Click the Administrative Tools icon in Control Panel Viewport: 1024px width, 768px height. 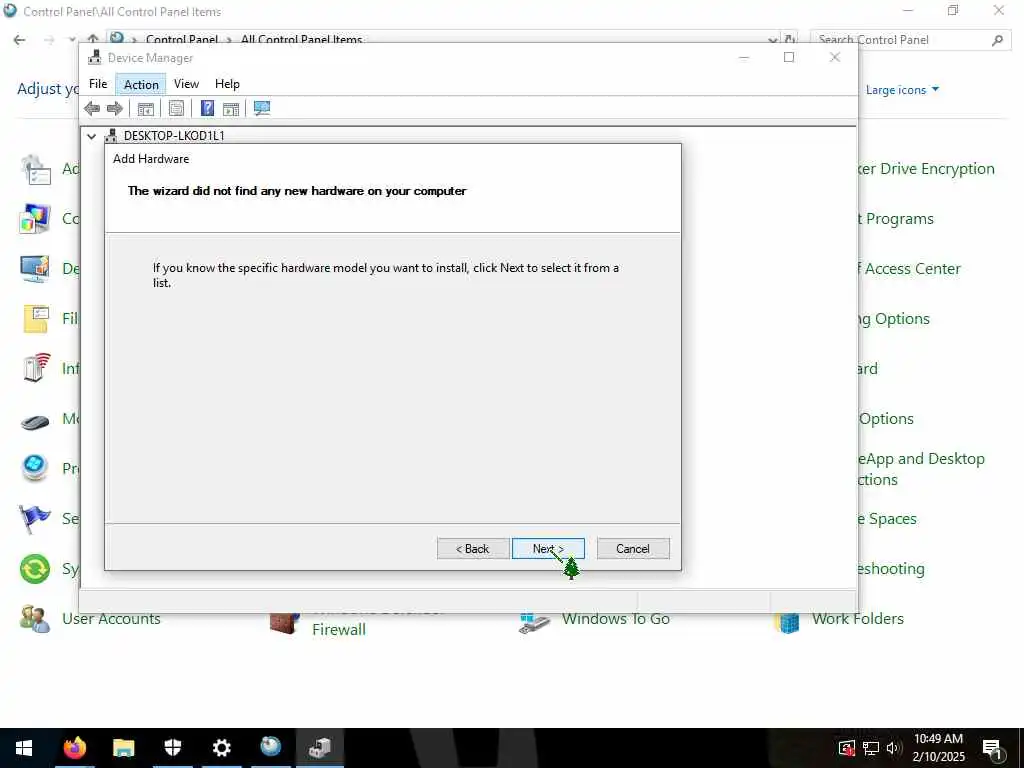[35, 169]
